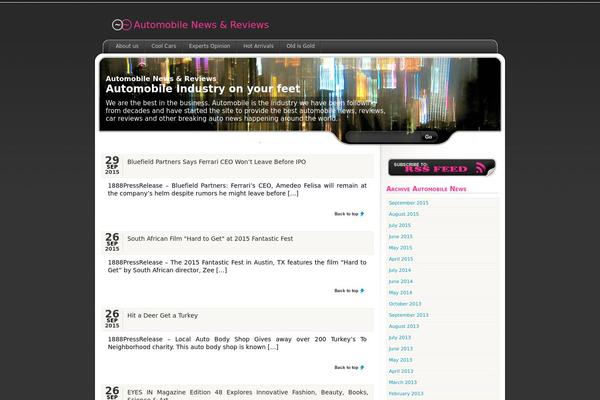The image size is (600, 400).
Task: Open the June 2013 archive
Action: (x=400, y=349)
